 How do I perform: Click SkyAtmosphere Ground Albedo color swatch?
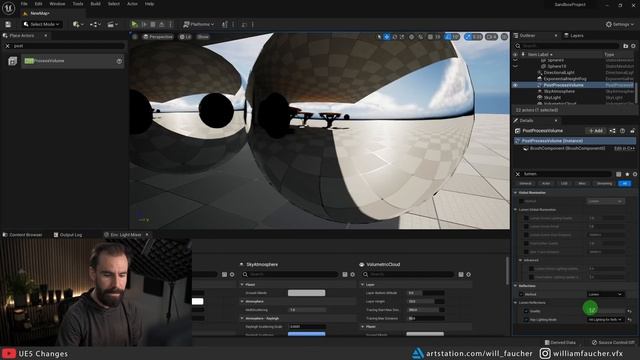pyautogui.click(x=307, y=293)
